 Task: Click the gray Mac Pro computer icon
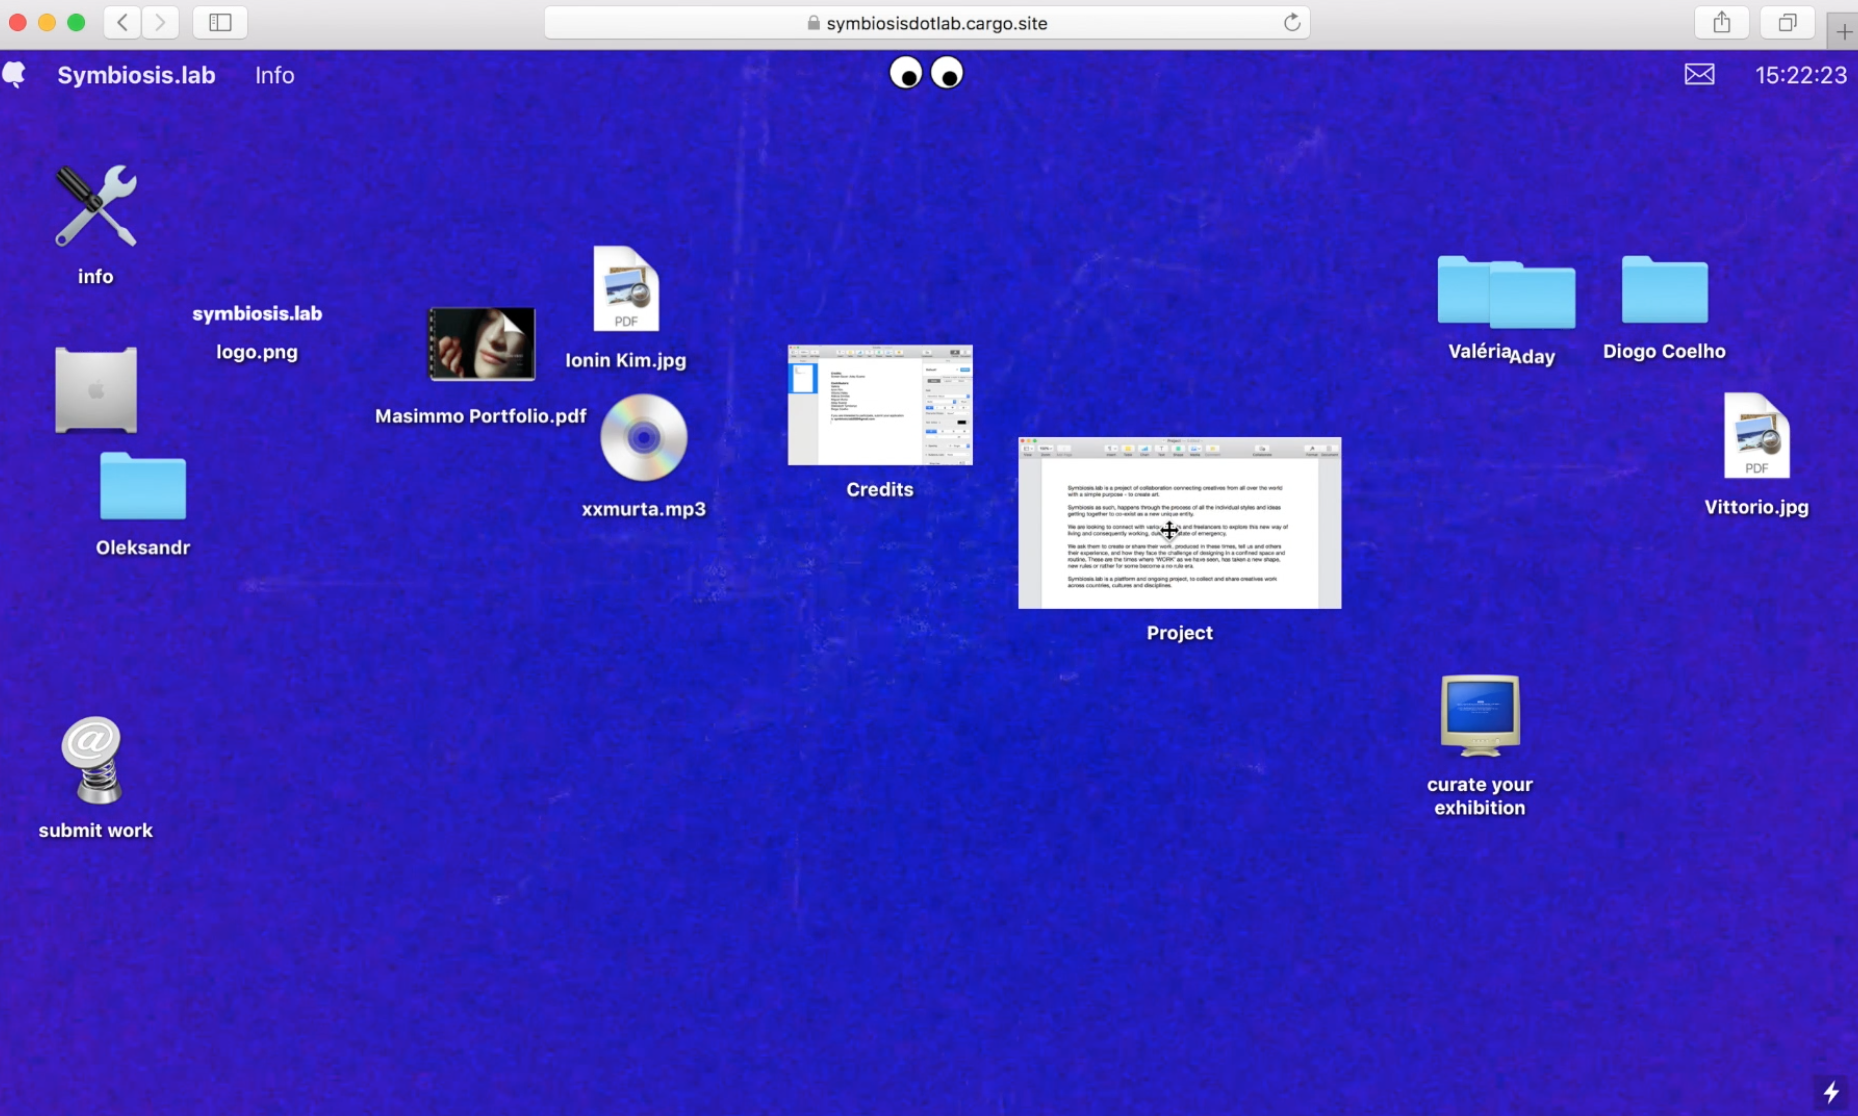[x=96, y=390]
